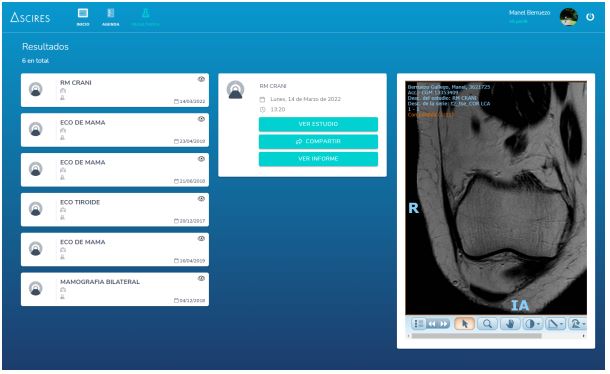Toggle eye icon on MAMOGRAFIA BILATERAL result

click(x=201, y=278)
